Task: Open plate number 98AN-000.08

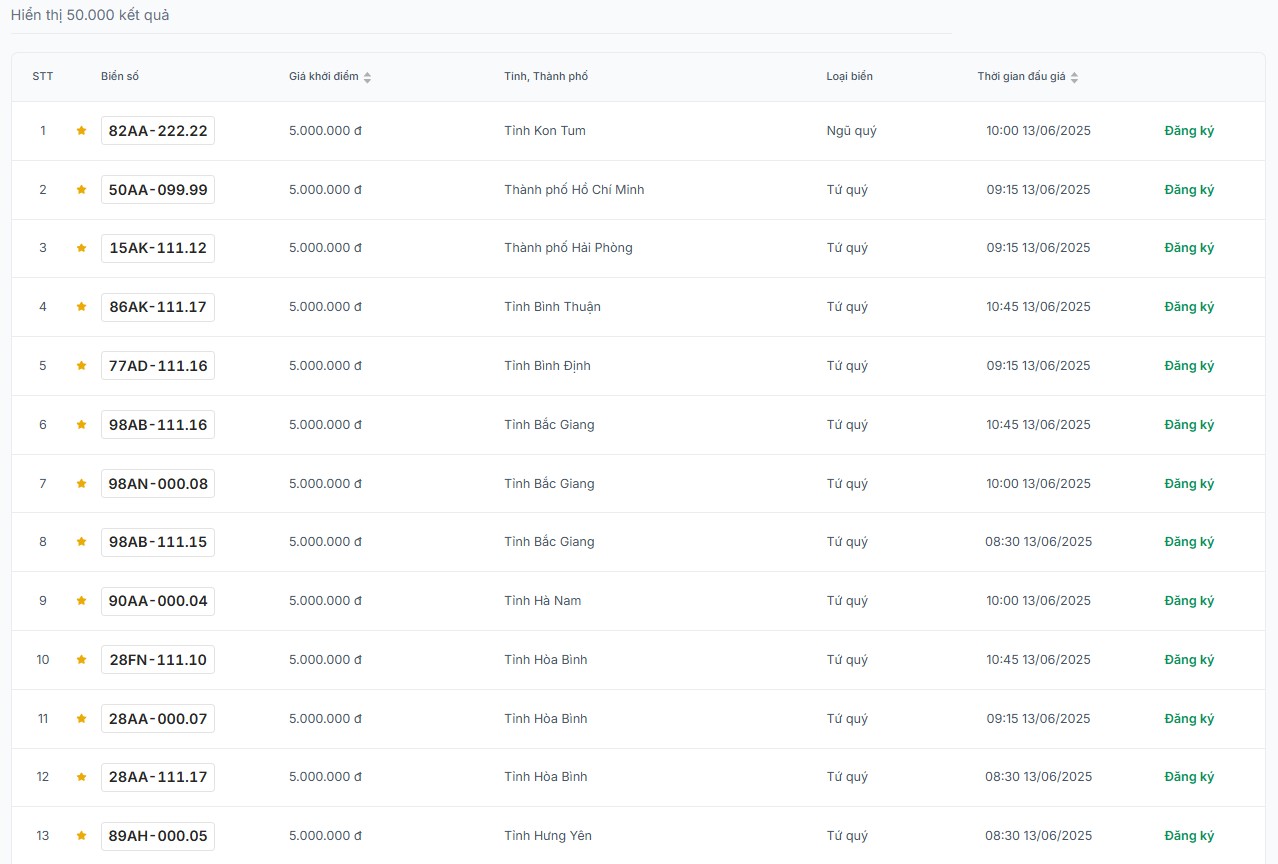Action: tap(158, 484)
